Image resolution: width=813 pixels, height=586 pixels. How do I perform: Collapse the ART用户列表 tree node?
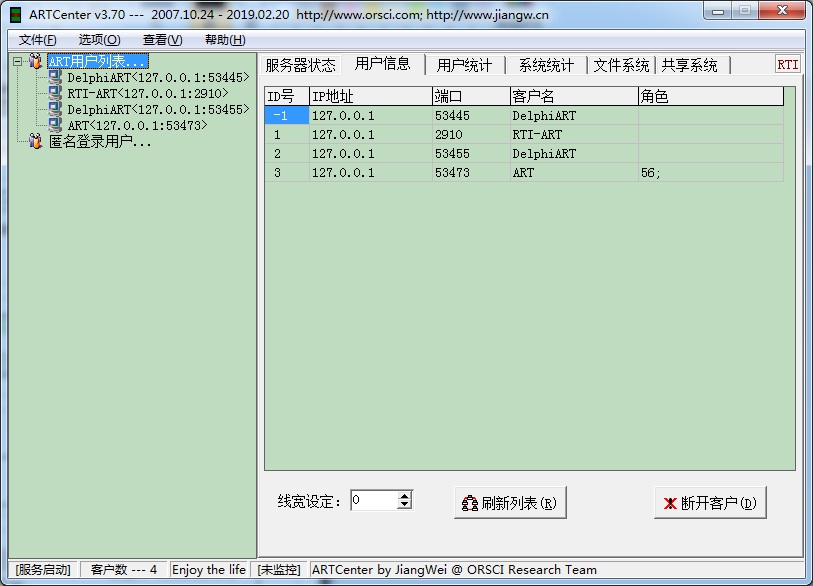tap(18, 61)
